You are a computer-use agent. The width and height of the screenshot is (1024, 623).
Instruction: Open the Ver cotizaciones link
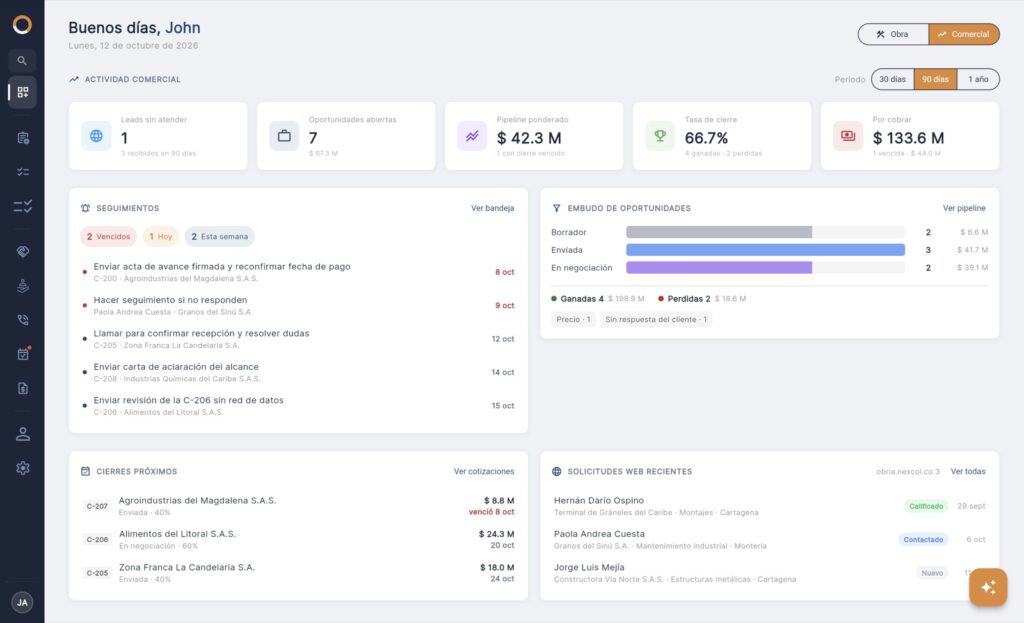click(484, 471)
